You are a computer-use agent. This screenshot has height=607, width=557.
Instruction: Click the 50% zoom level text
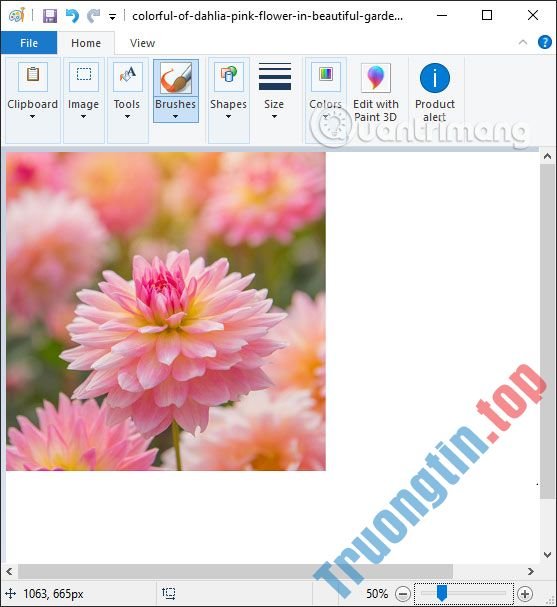[x=377, y=594]
